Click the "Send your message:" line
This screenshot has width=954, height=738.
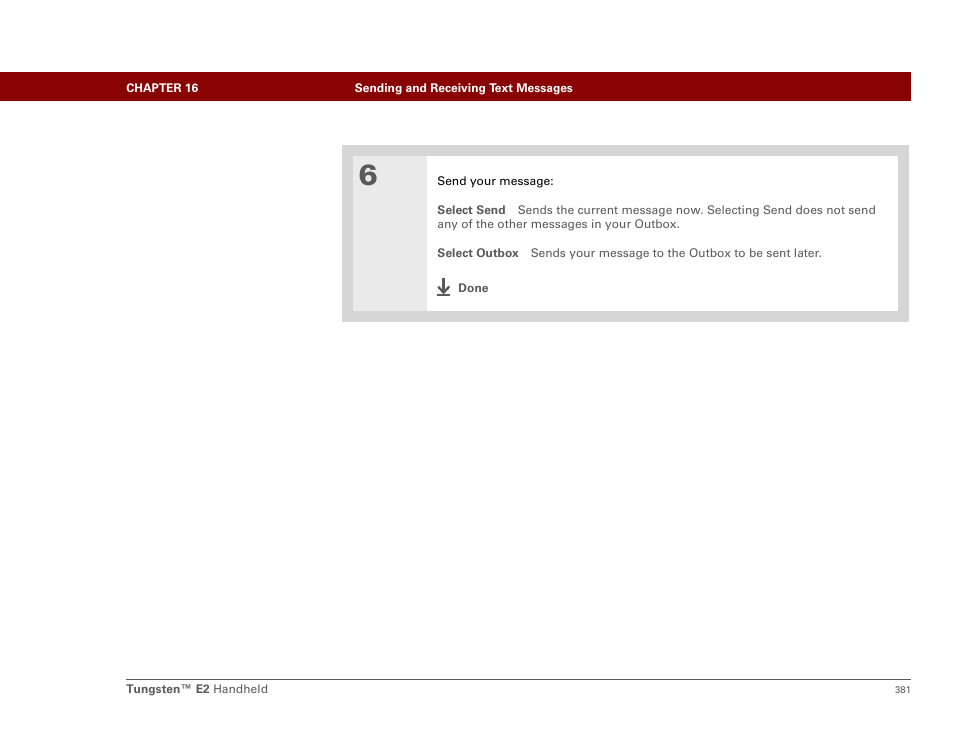click(495, 181)
